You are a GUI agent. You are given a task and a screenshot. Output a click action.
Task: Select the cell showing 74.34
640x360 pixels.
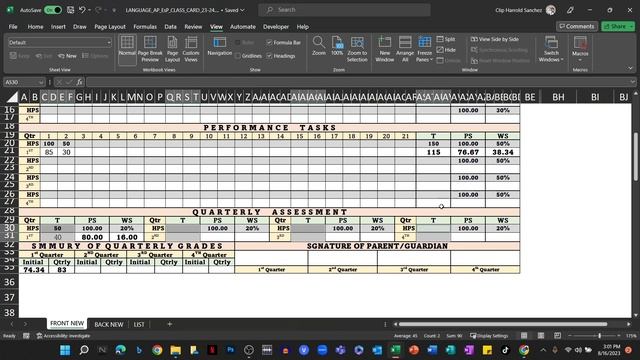[34, 270]
